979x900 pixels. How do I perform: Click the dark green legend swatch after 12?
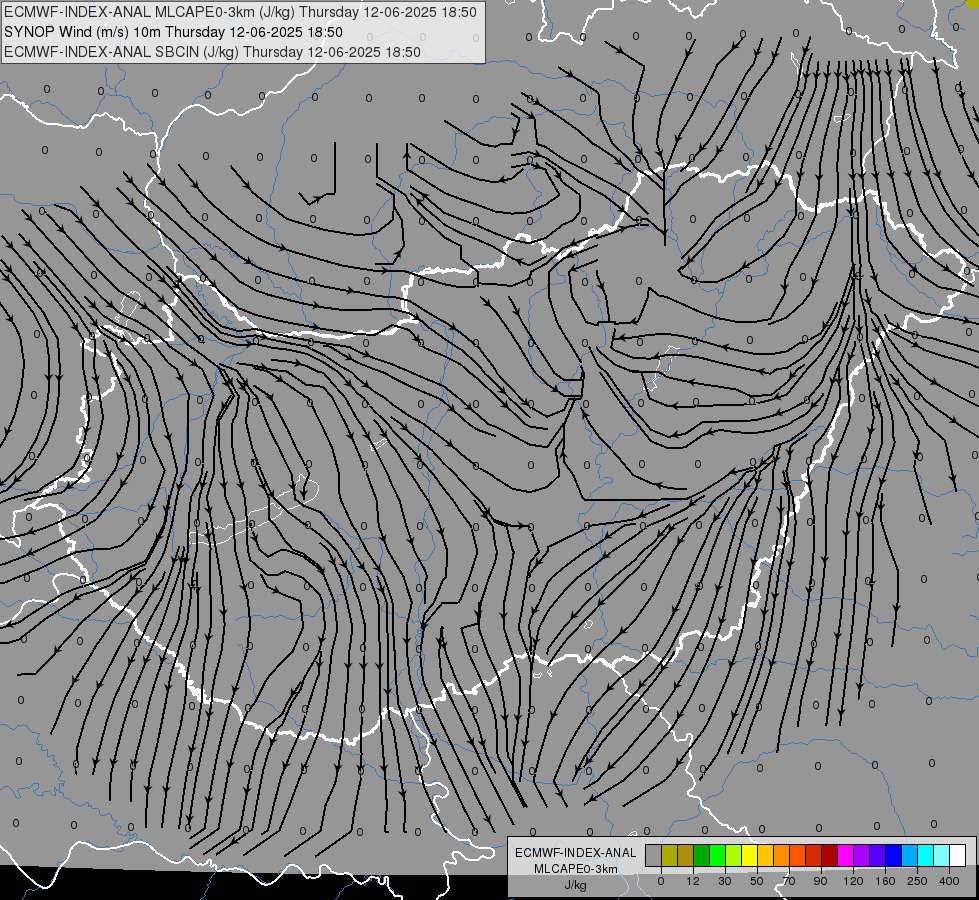702,855
